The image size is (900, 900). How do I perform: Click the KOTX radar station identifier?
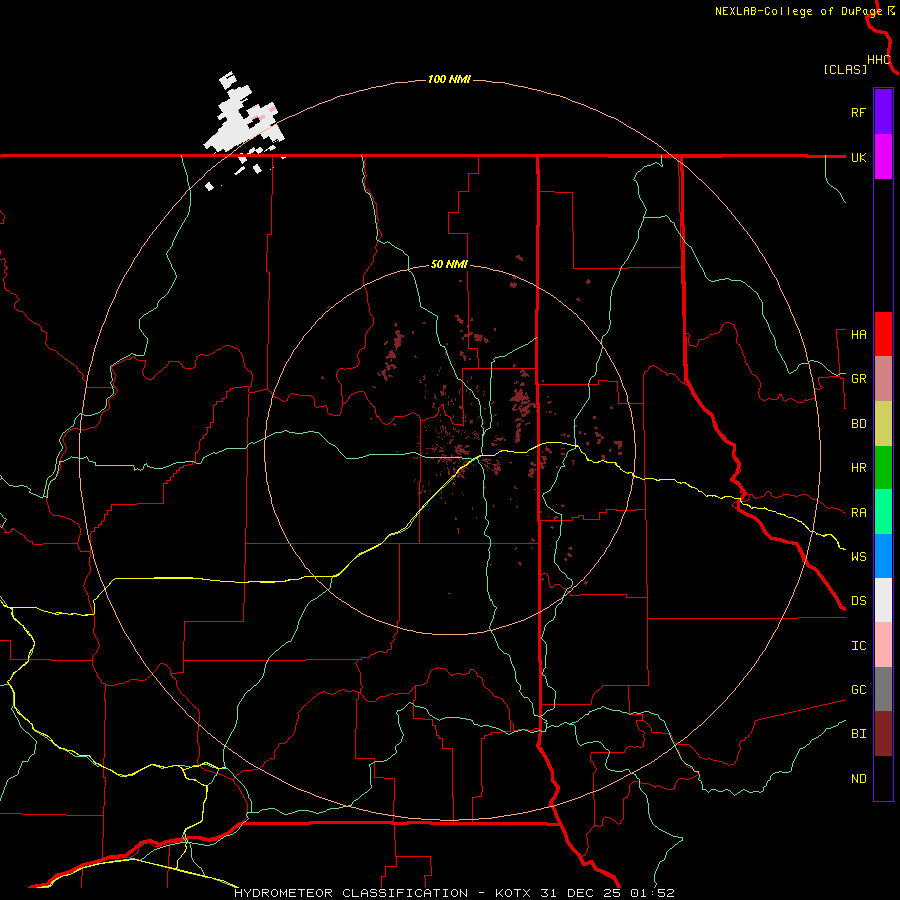tap(515, 893)
